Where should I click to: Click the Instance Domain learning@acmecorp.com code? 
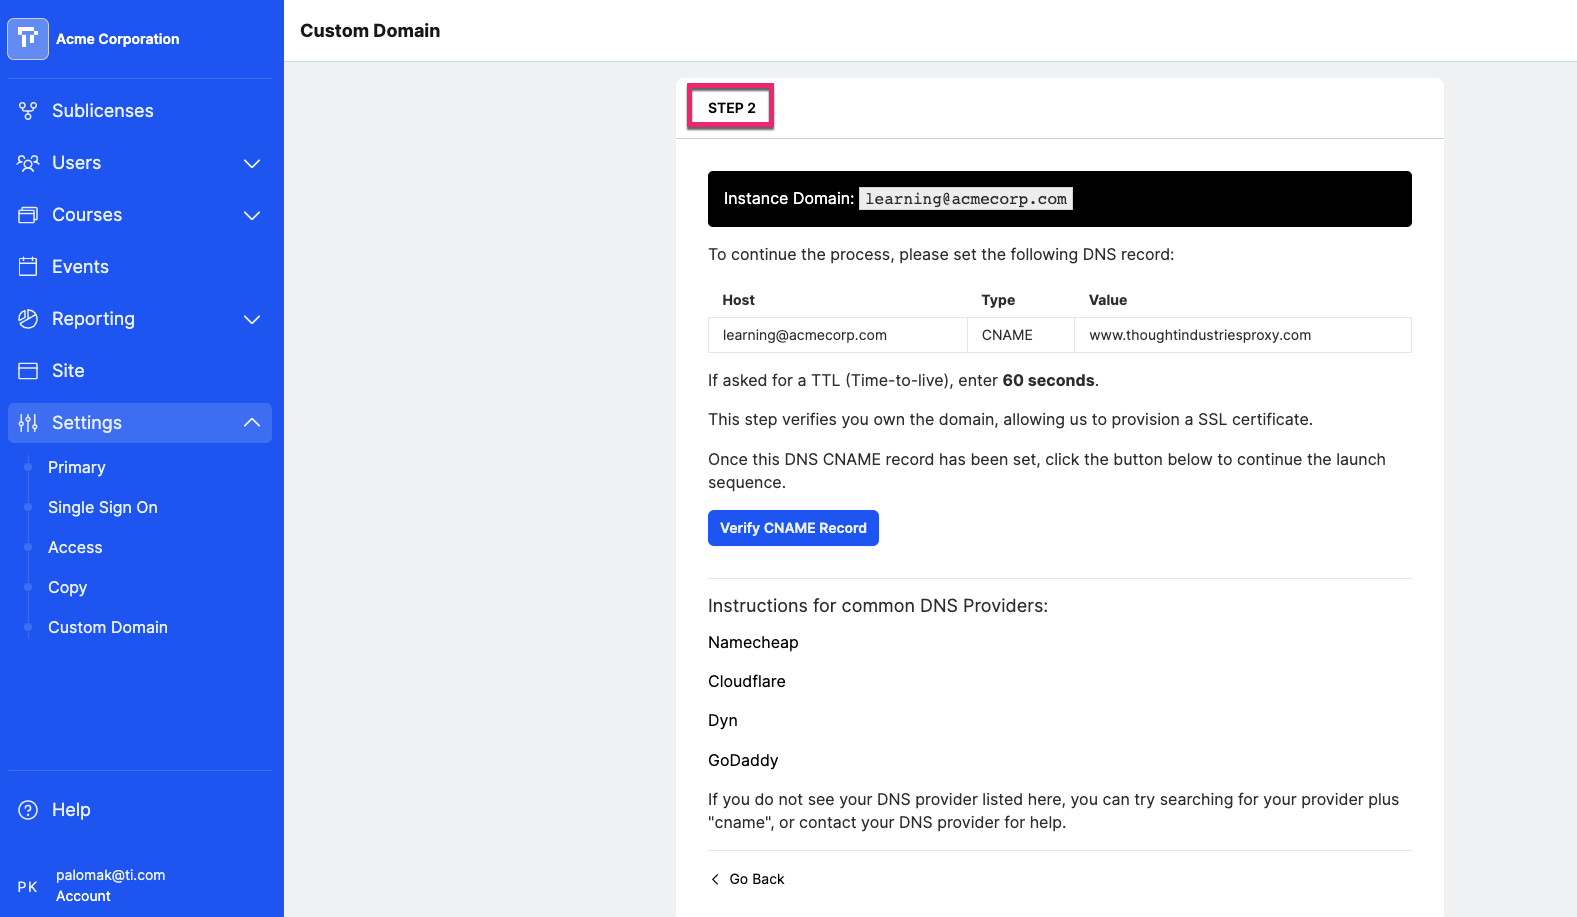tap(966, 199)
